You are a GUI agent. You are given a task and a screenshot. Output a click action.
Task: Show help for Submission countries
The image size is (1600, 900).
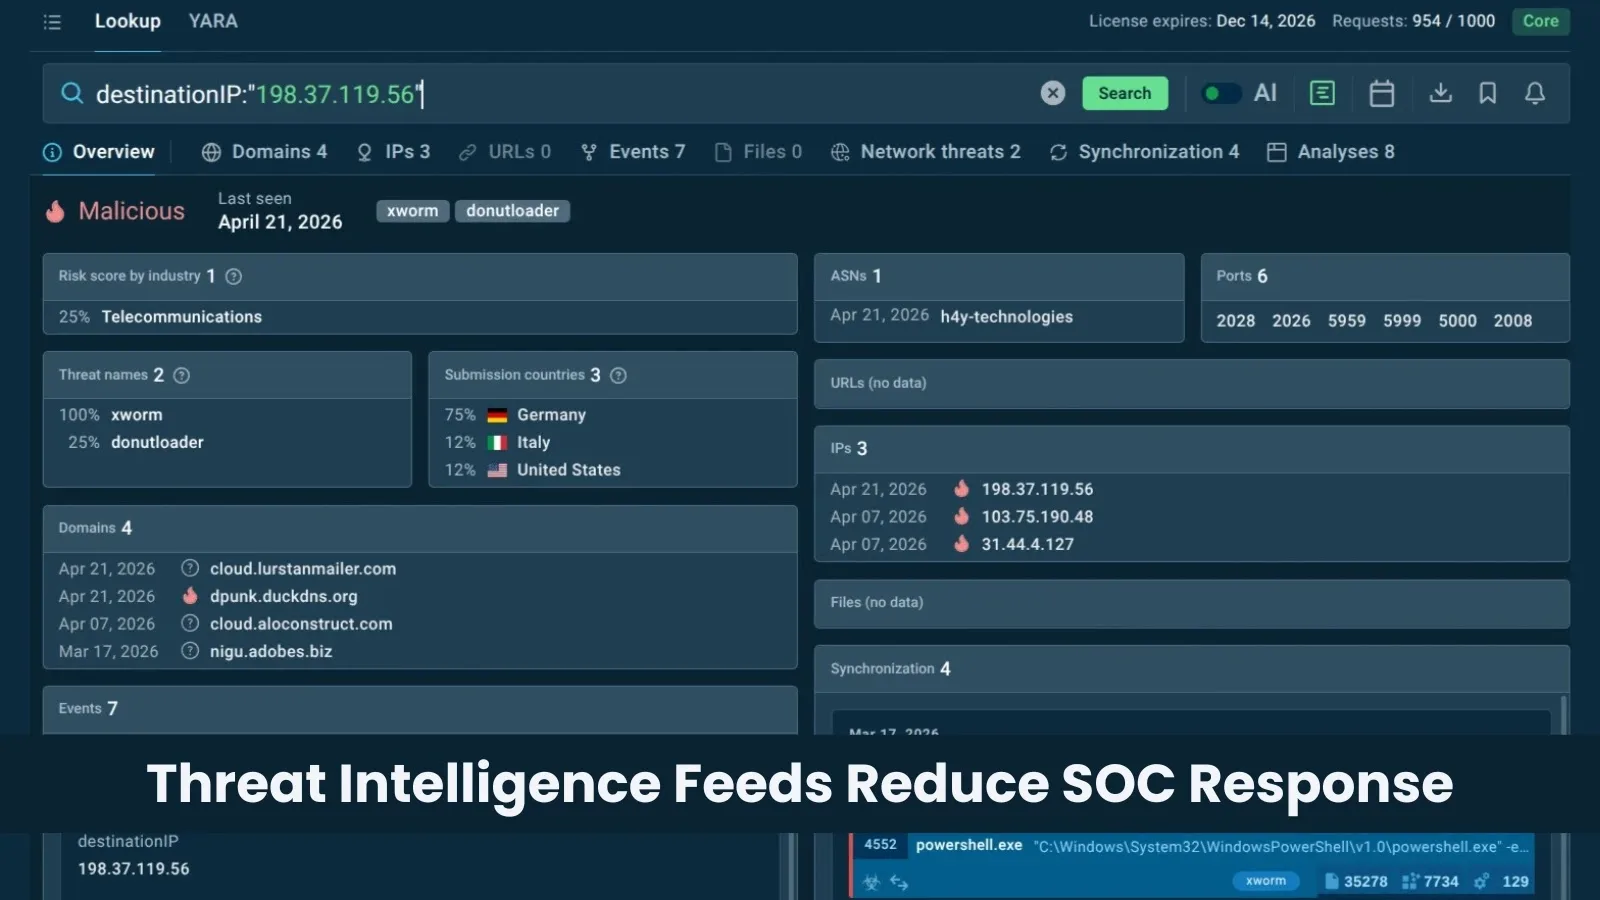point(618,375)
